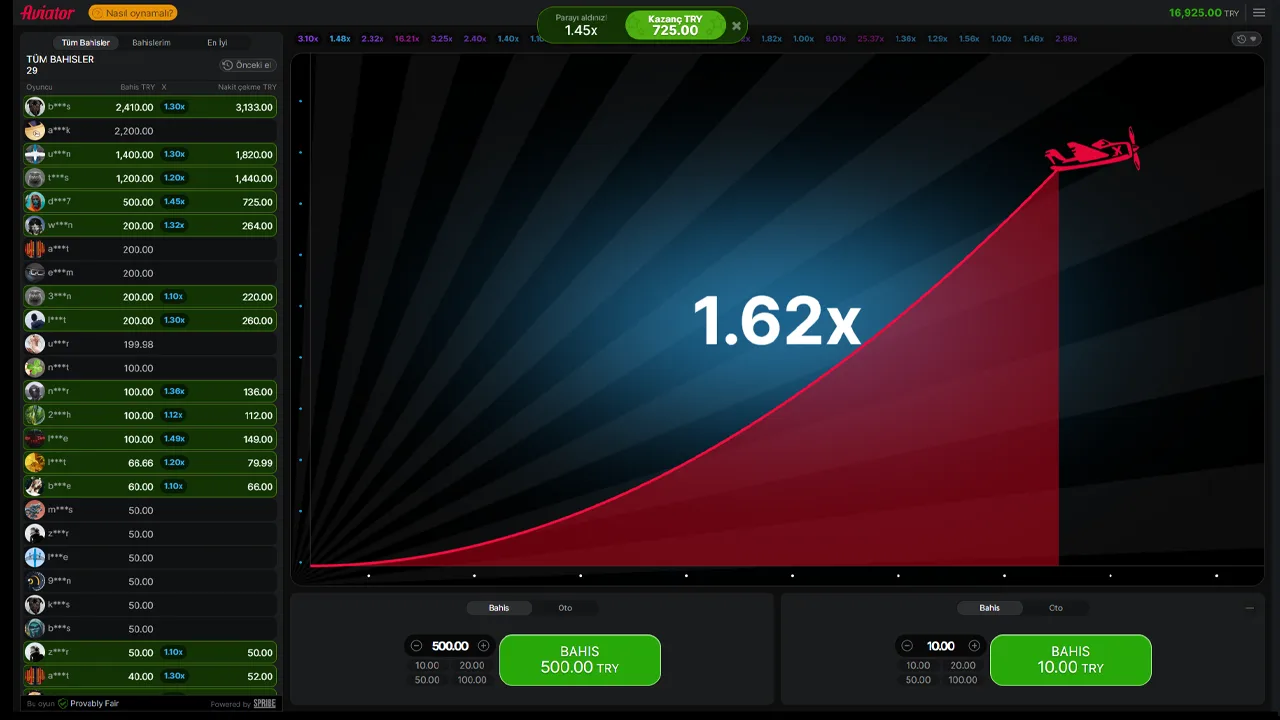Switch to En İyi tab
Viewport: 1280px width, 720px height.
pyautogui.click(x=217, y=43)
